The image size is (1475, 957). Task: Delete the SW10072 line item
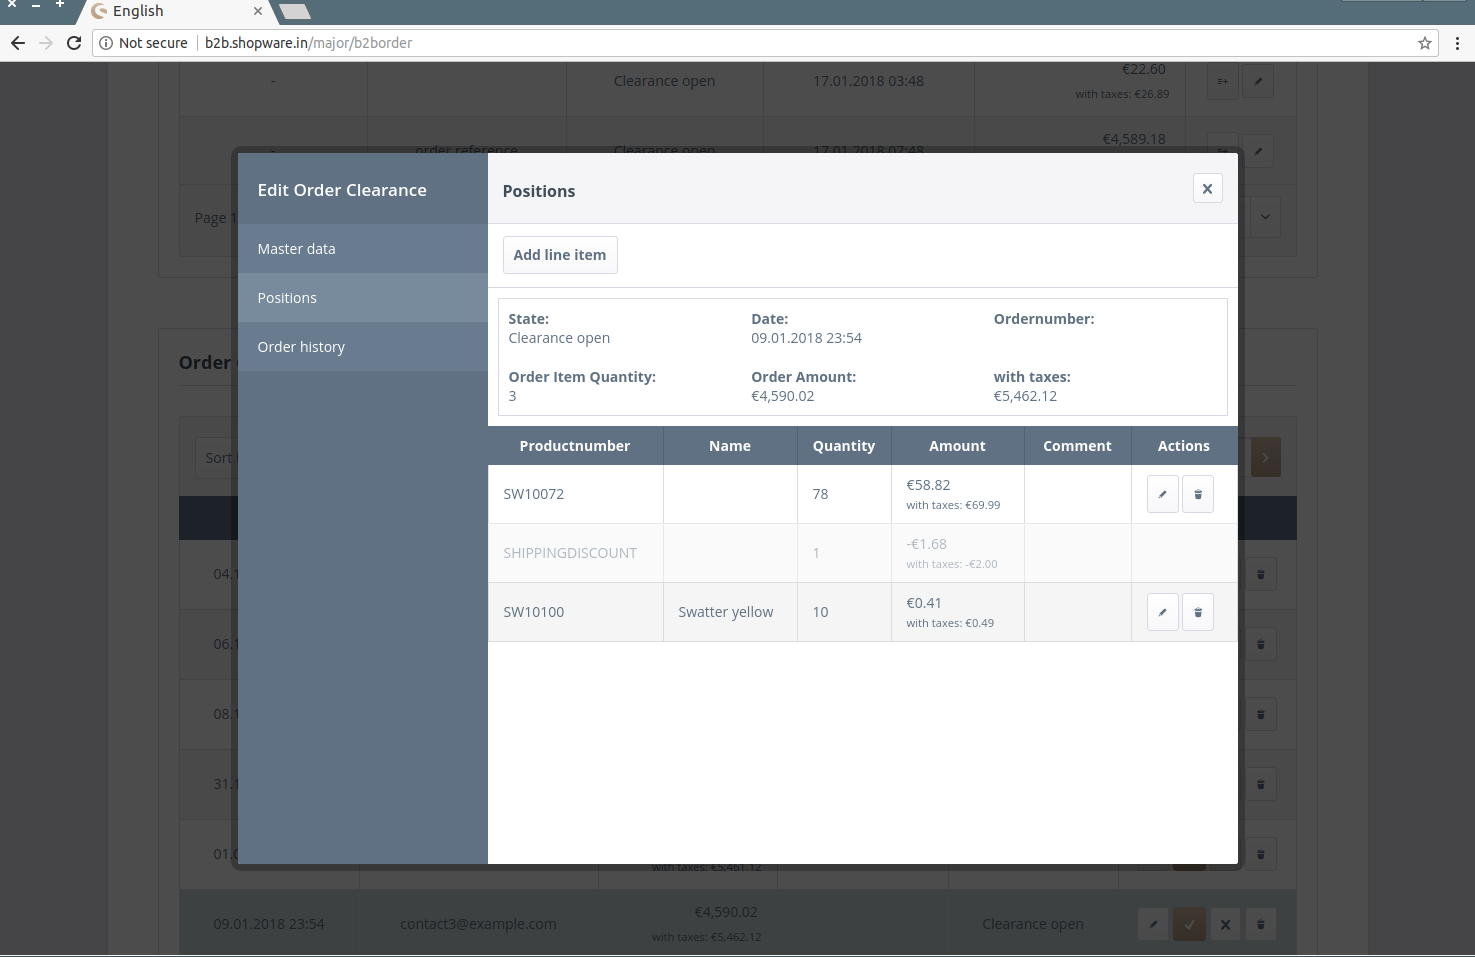tap(1198, 494)
